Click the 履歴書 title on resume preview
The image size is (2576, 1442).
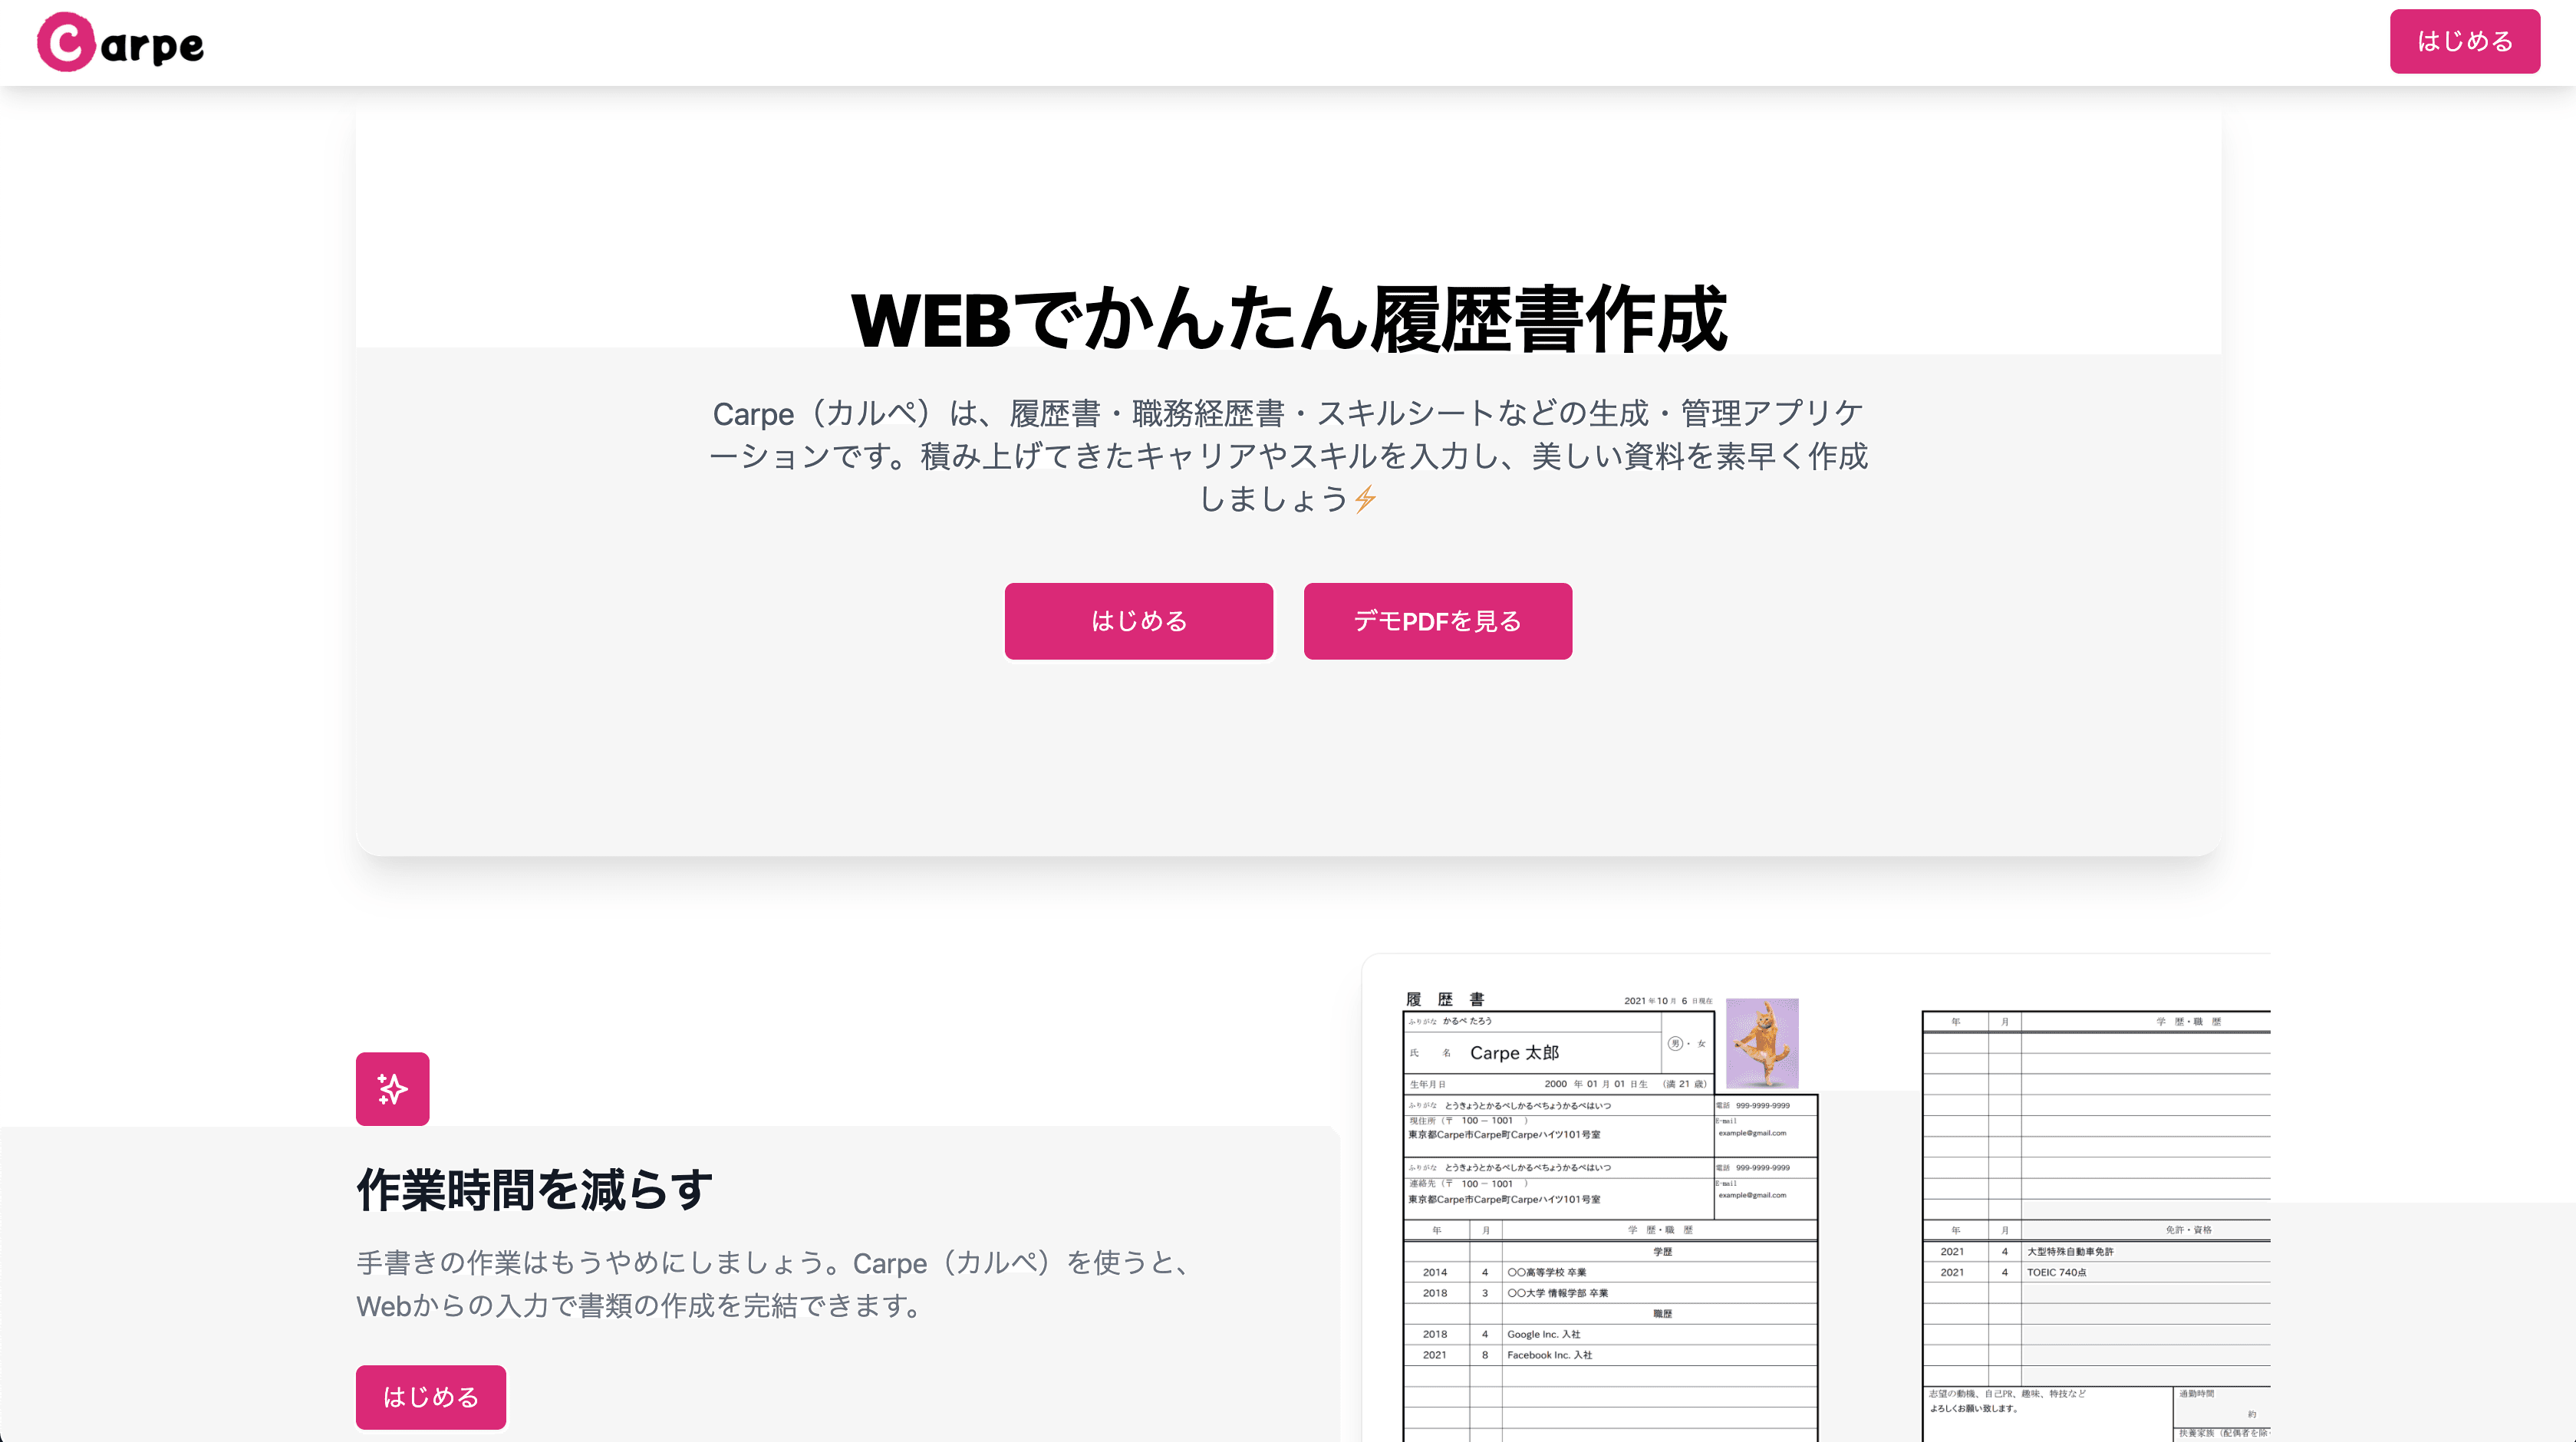pyautogui.click(x=1445, y=999)
